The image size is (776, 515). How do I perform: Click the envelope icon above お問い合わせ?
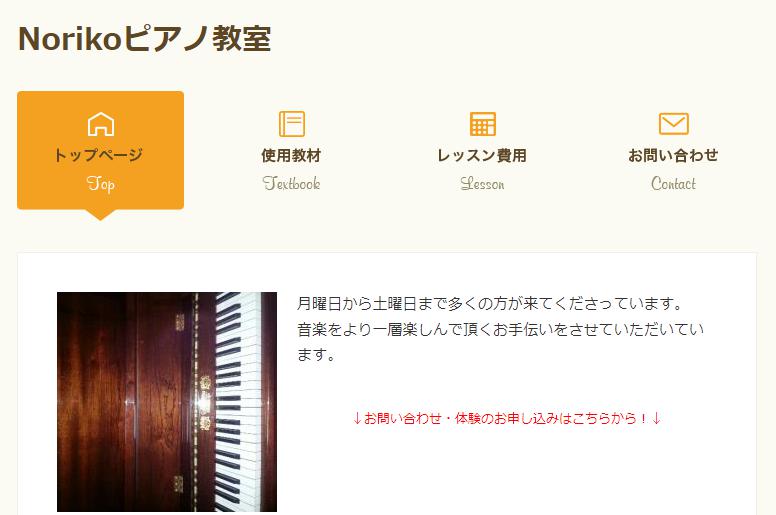point(674,124)
